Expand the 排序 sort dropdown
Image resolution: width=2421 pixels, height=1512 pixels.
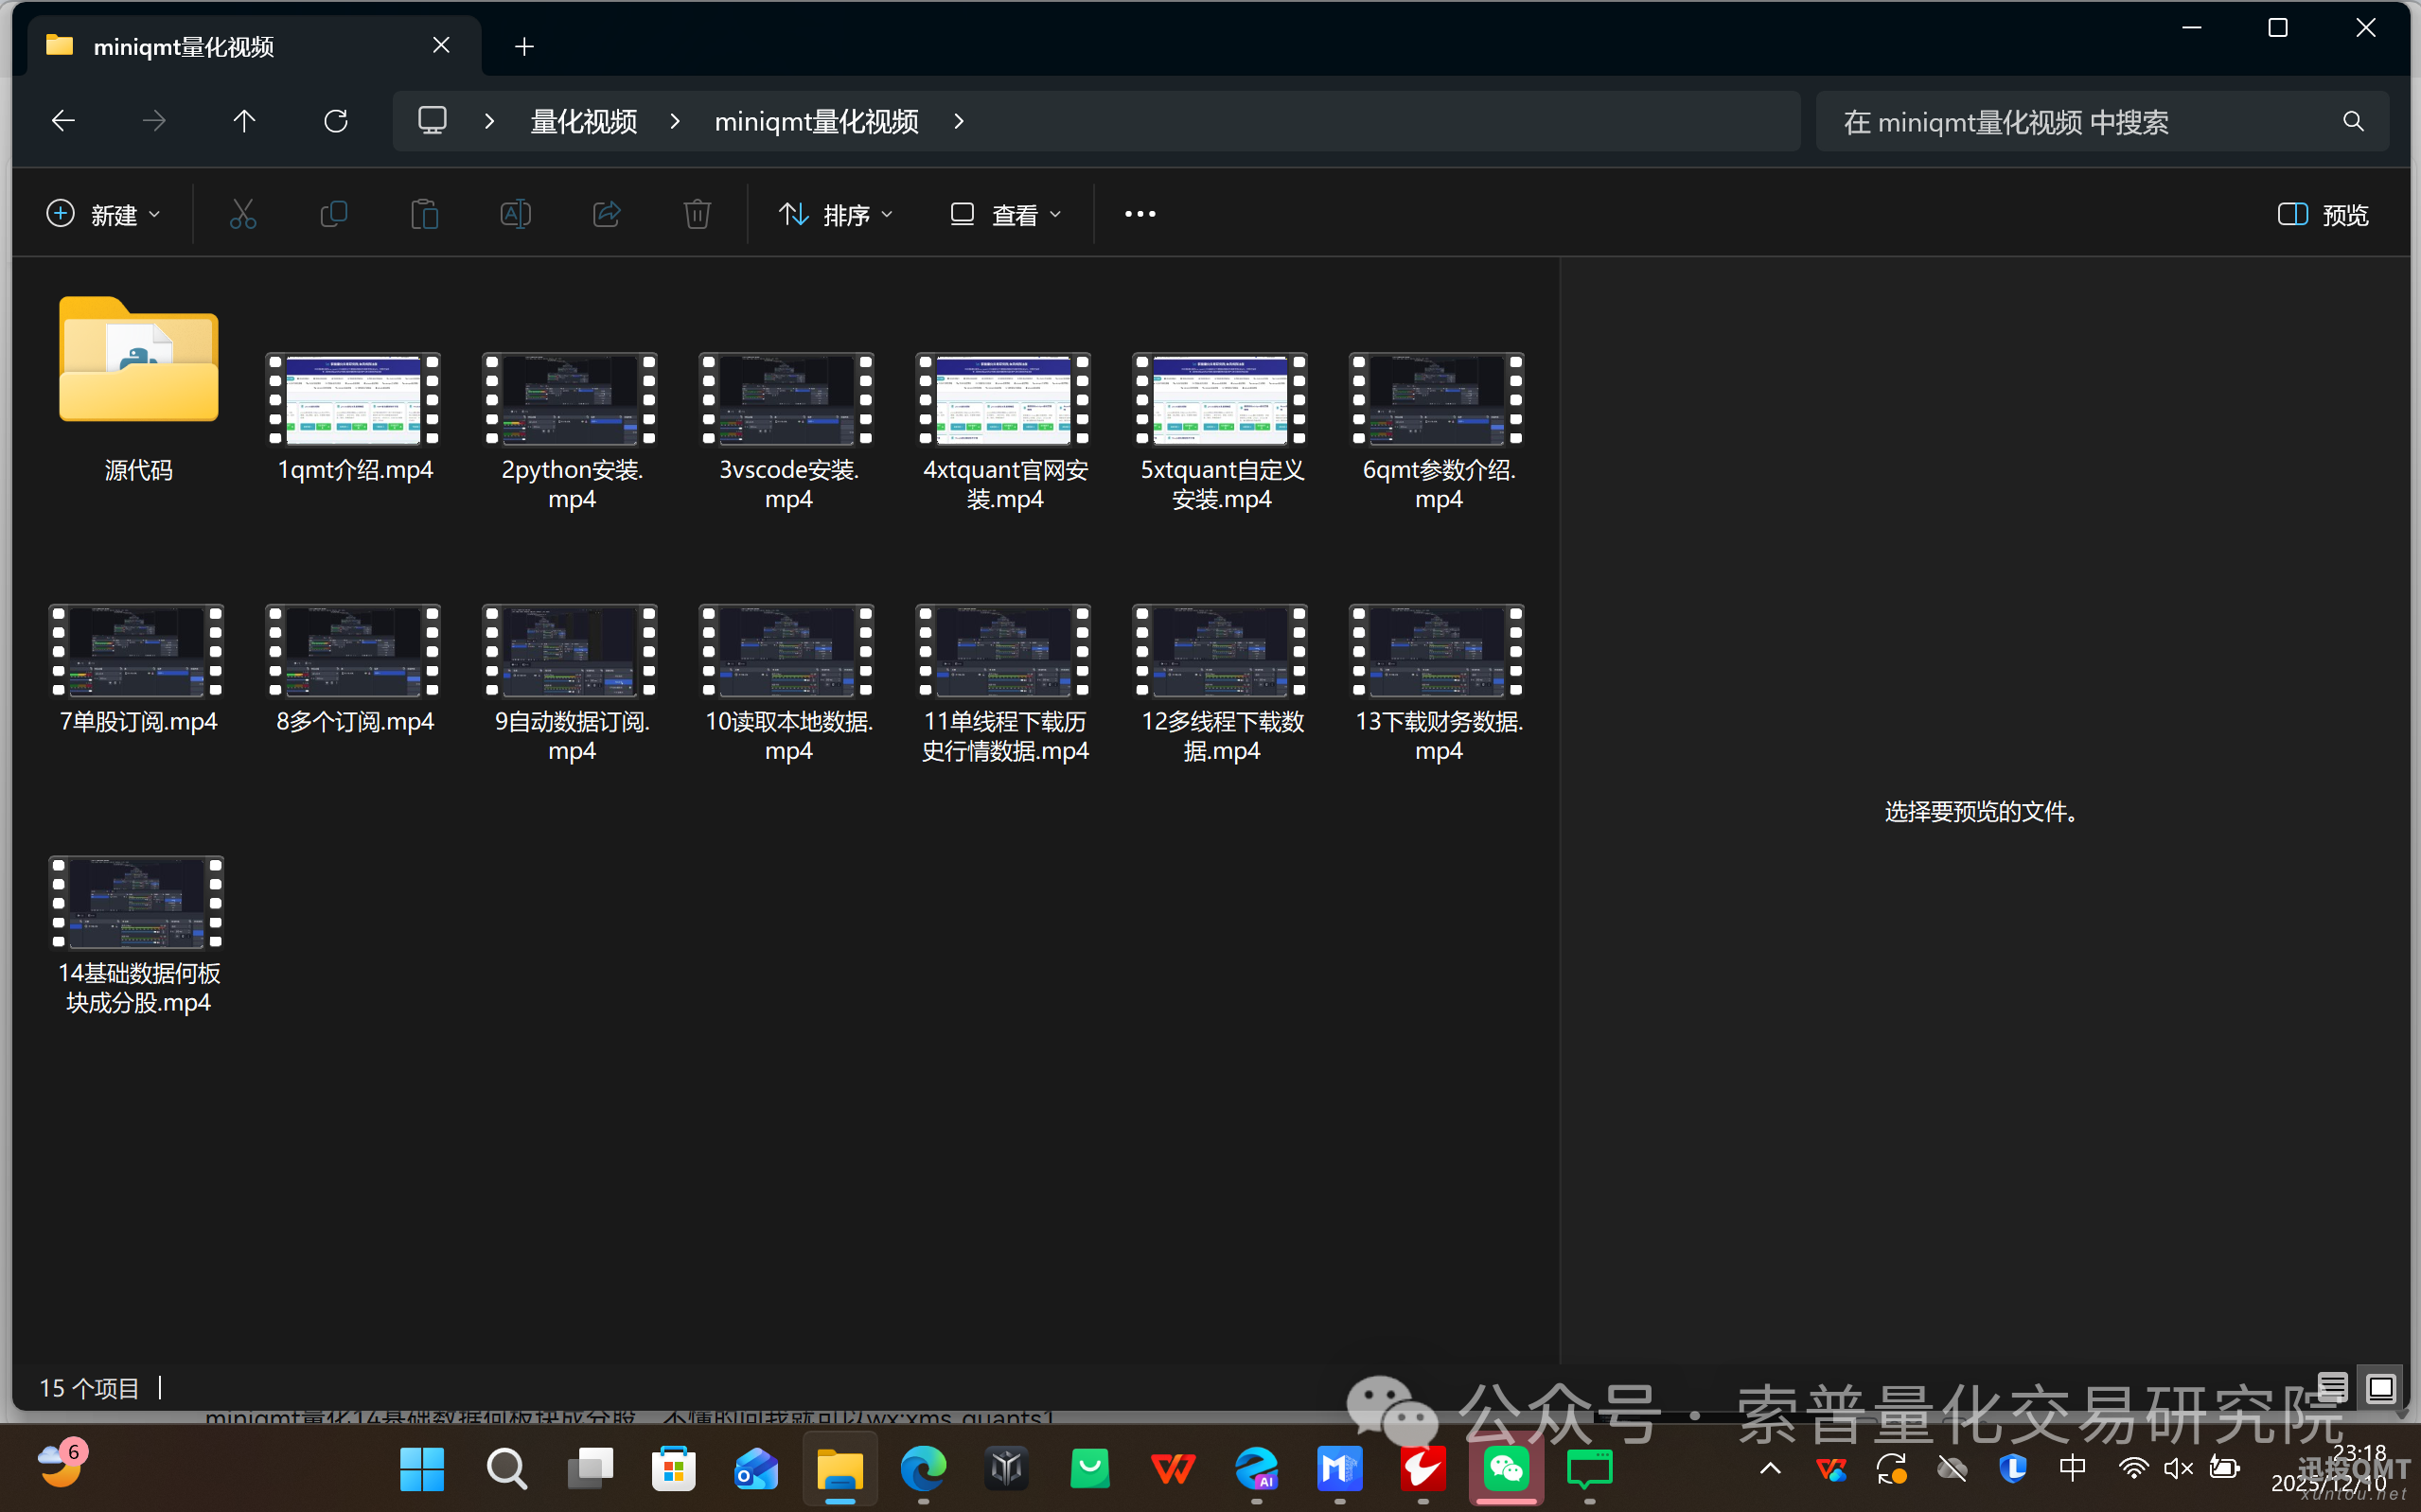(x=836, y=214)
